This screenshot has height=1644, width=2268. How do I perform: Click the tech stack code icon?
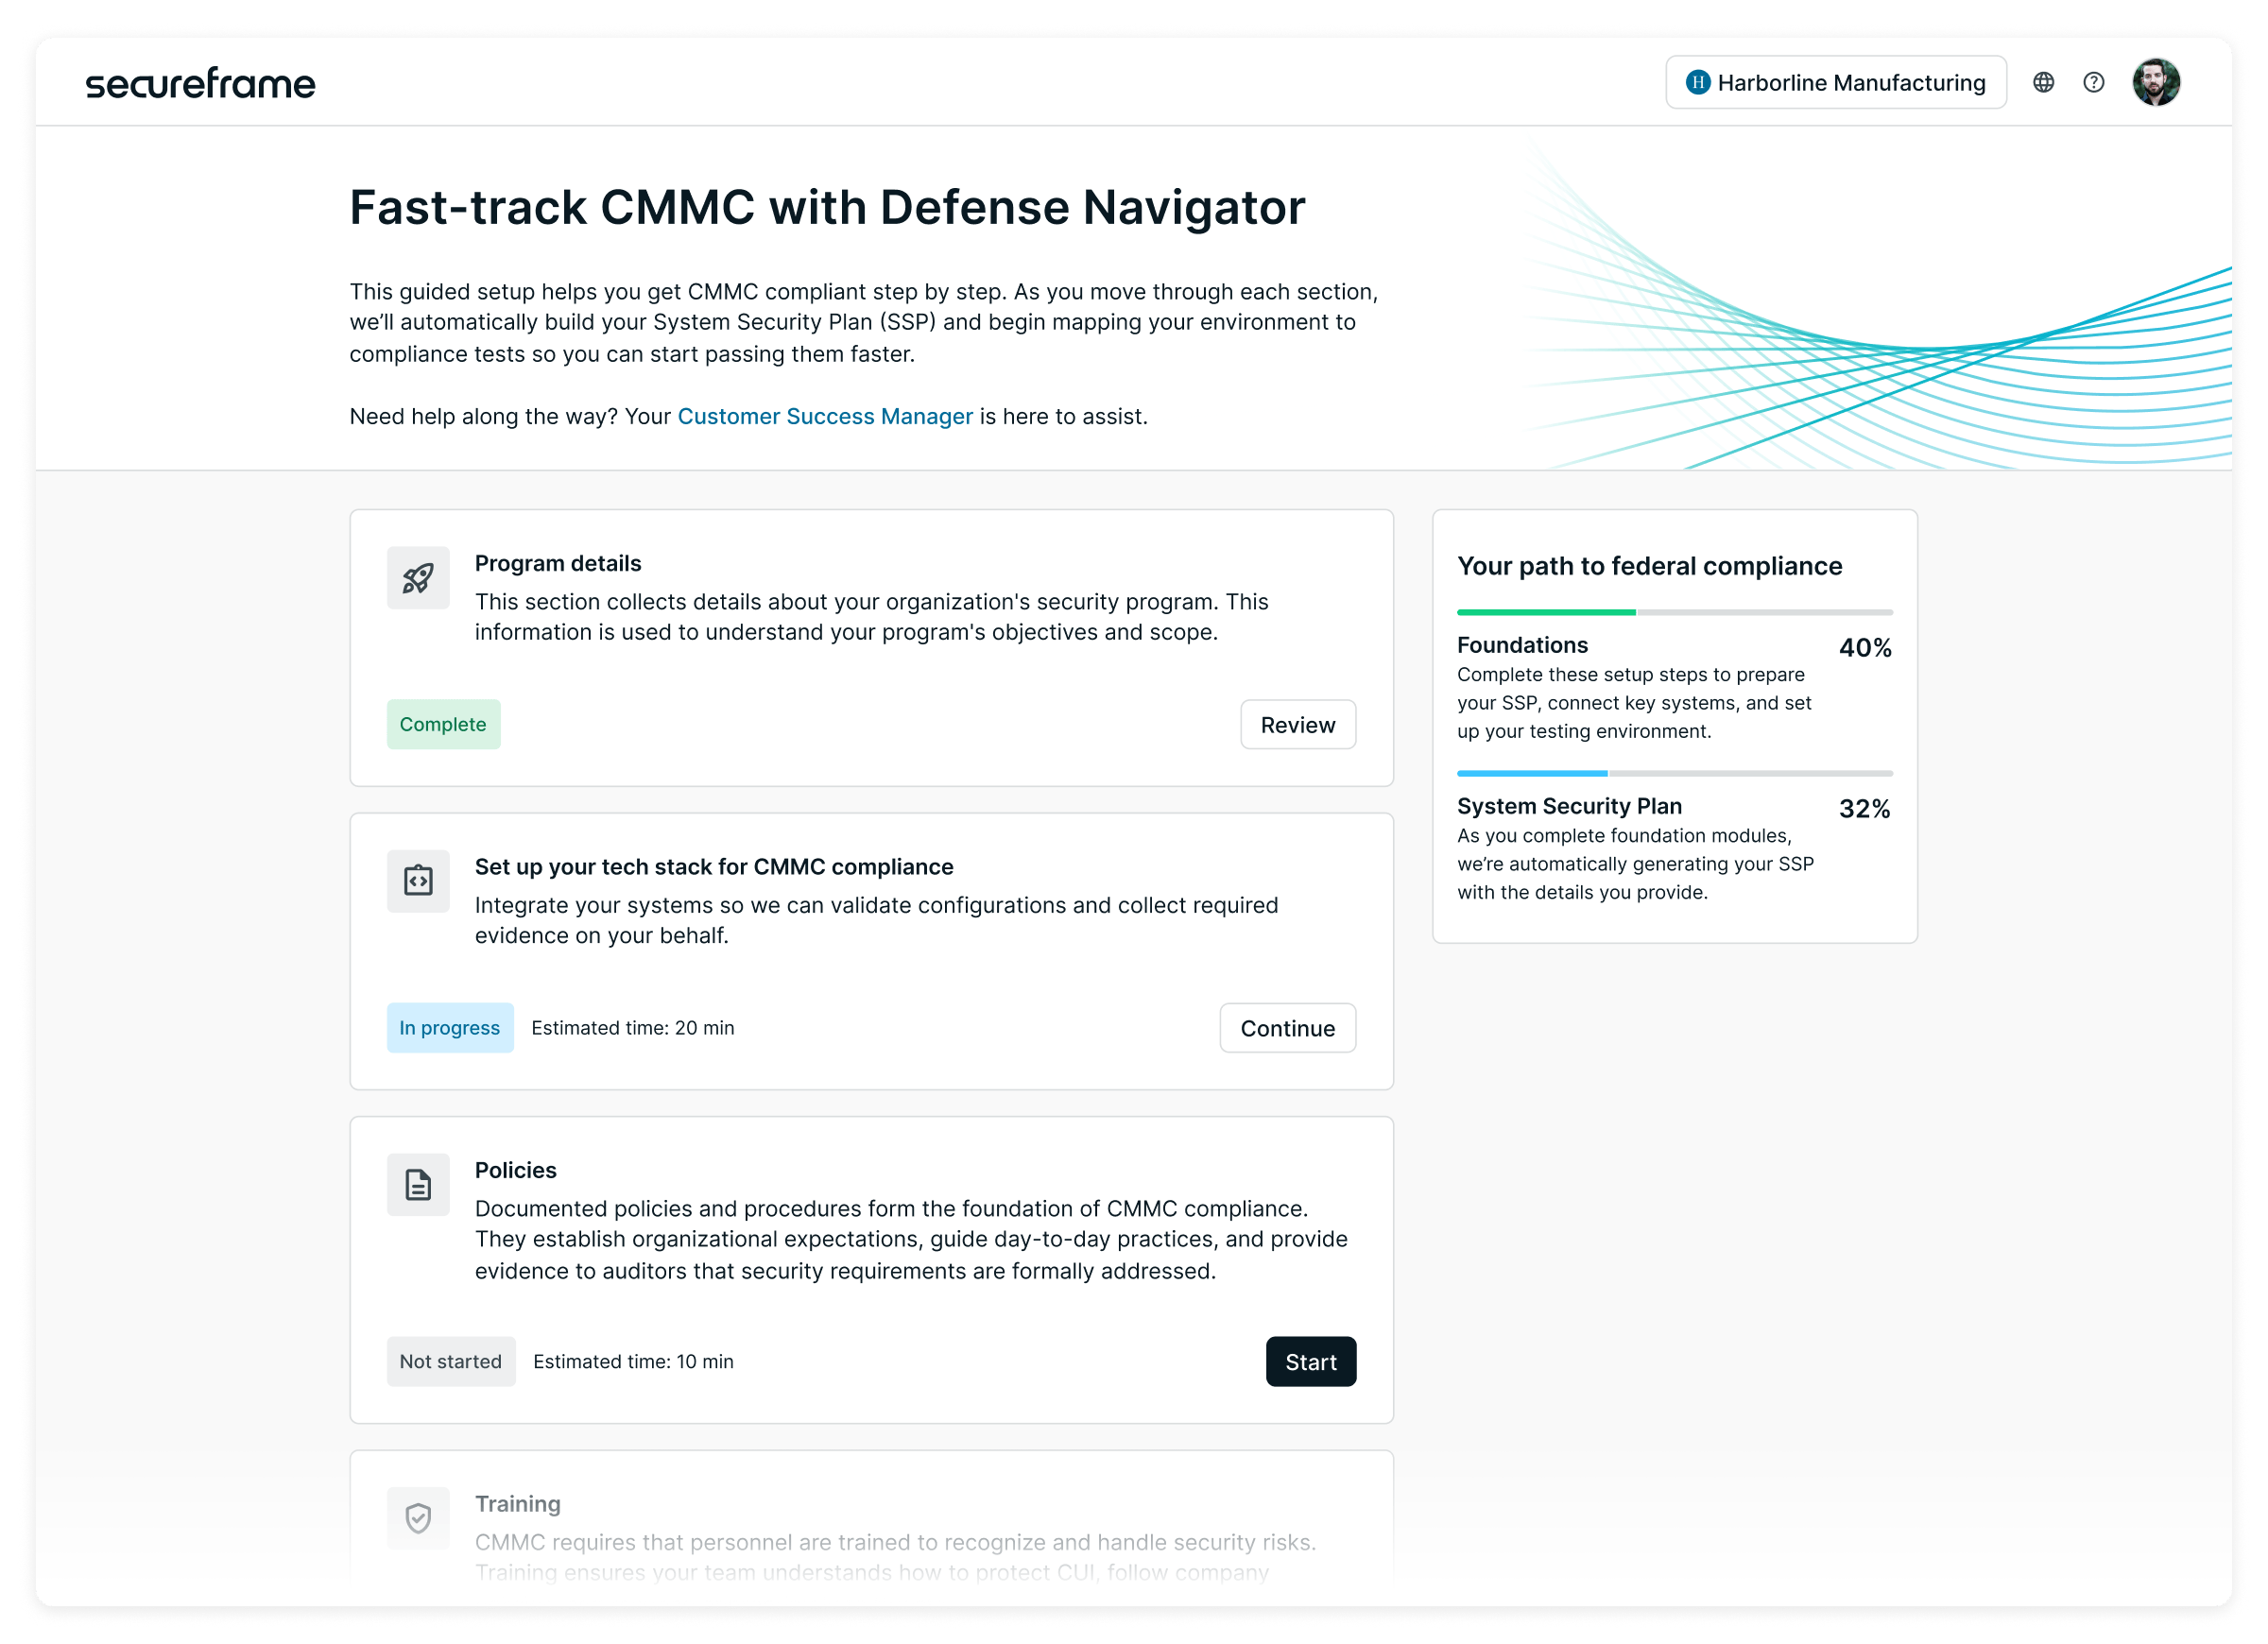pyautogui.click(x=418, y=881)
